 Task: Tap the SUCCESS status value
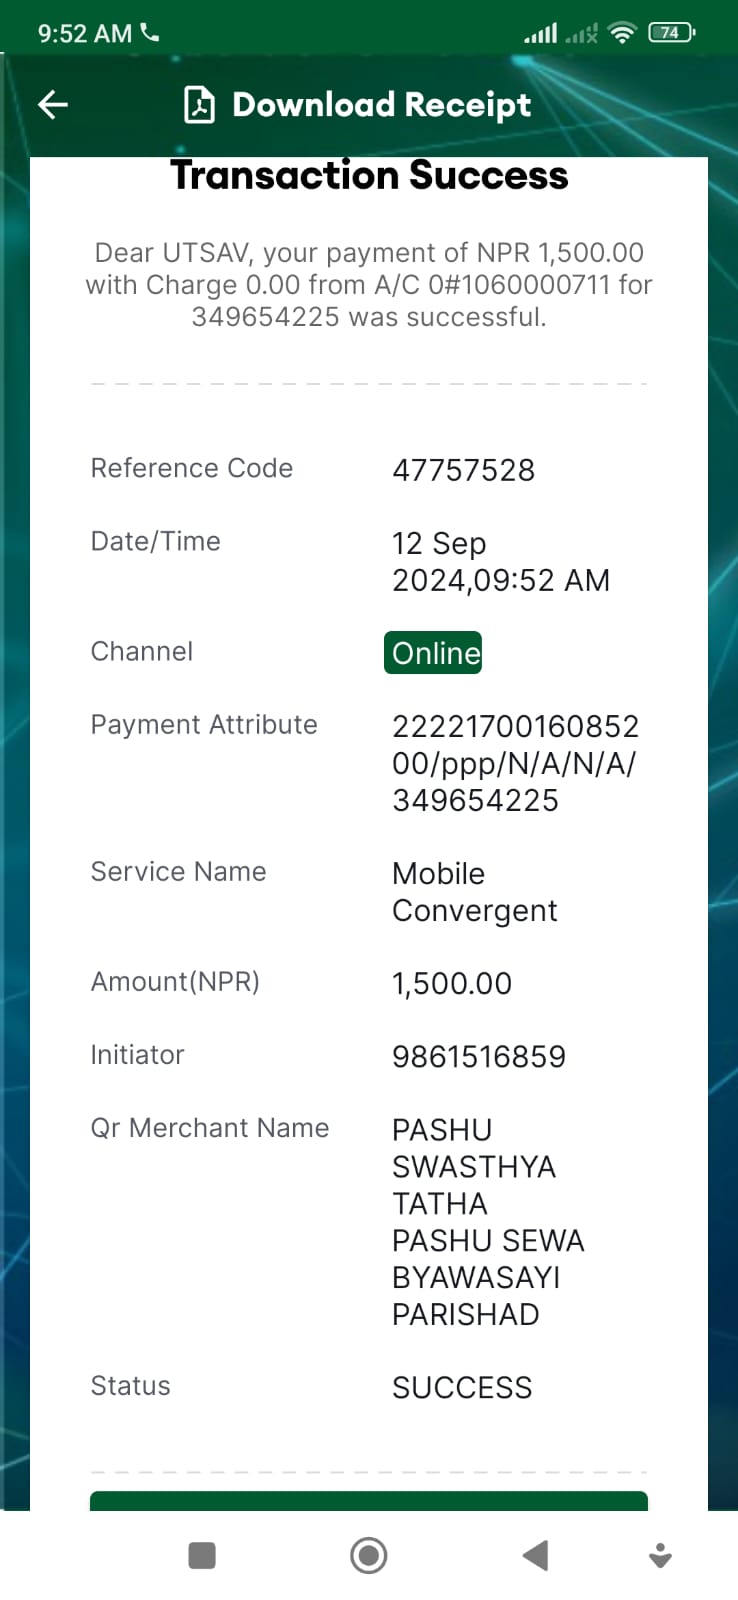pos(462,1388)
